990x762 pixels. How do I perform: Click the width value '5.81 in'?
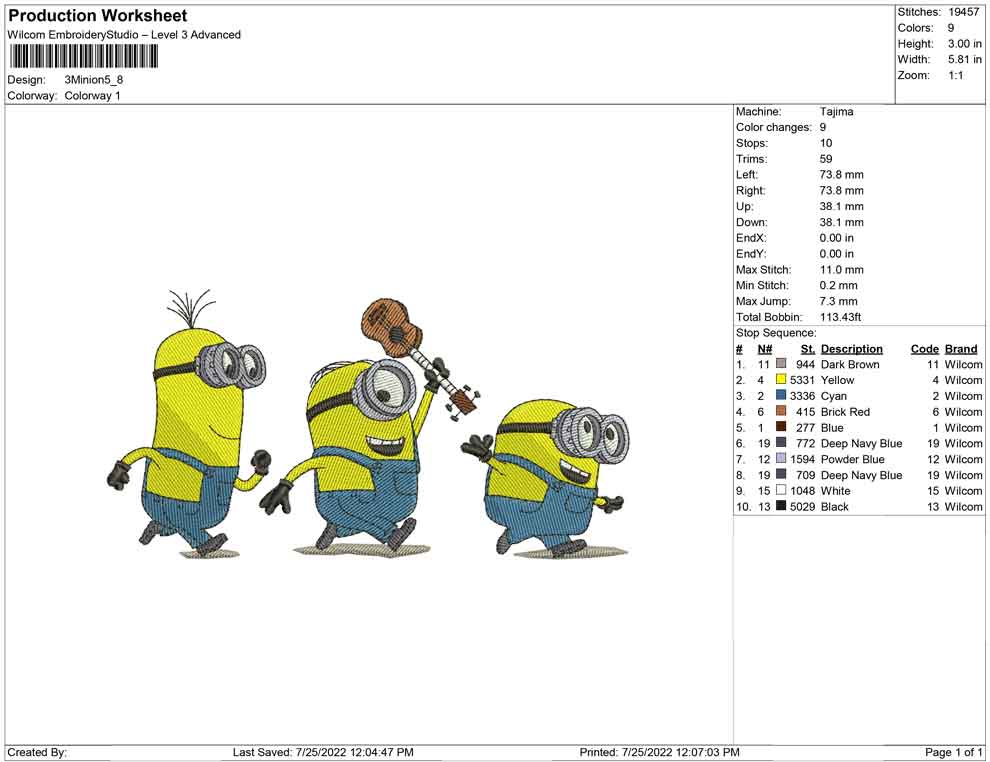click(965, 59)
